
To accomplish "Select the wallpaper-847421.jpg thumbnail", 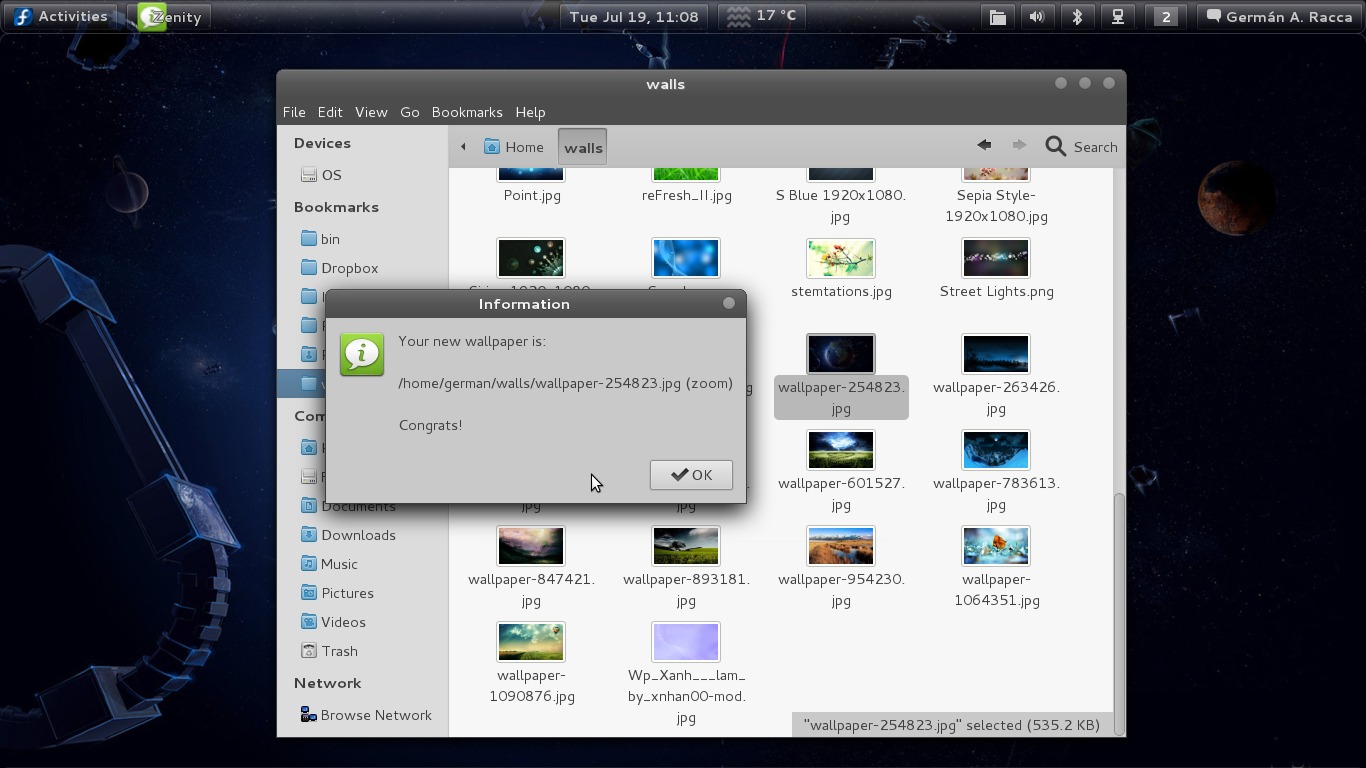I will point(531,546).
